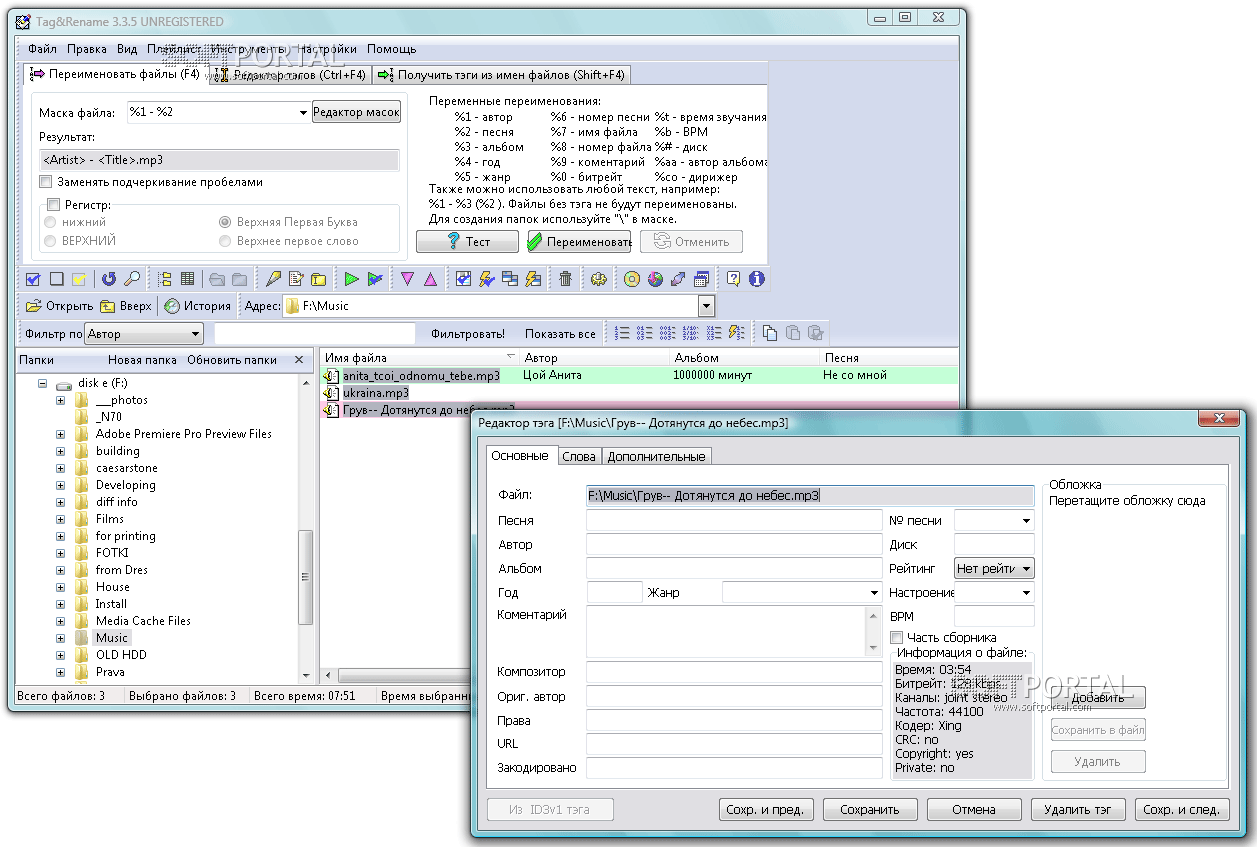
Task: Click the table columns grid icon
Action: pyautogui.click(x=187, y=279)
